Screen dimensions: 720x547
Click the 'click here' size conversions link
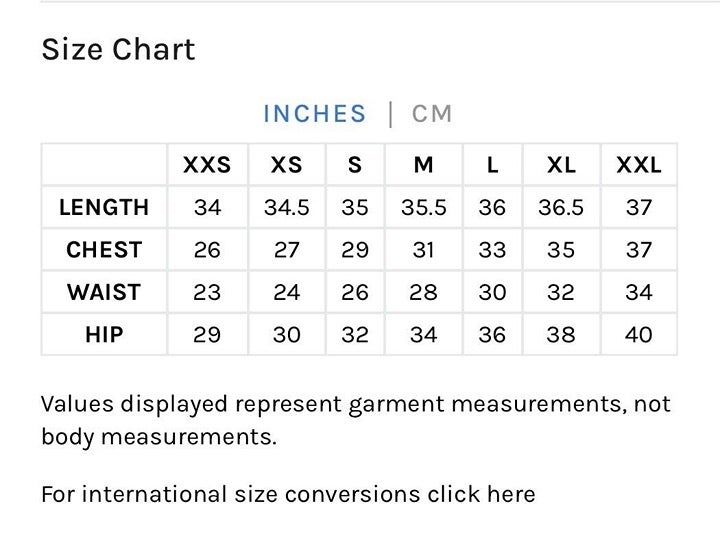pos(481,494)
